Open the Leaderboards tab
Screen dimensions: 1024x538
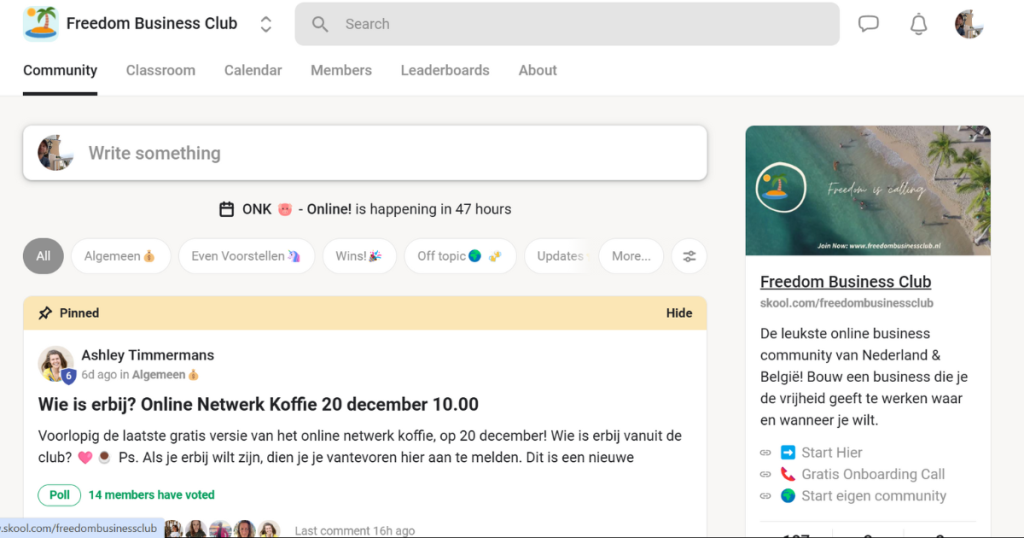(445, 71)
